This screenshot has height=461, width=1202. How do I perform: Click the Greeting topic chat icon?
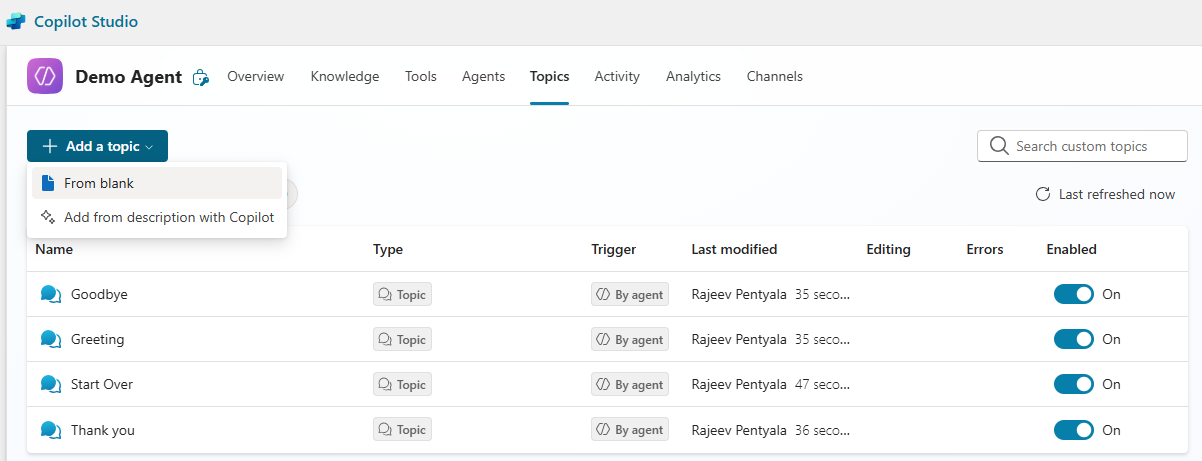click(x=51, y=339)
